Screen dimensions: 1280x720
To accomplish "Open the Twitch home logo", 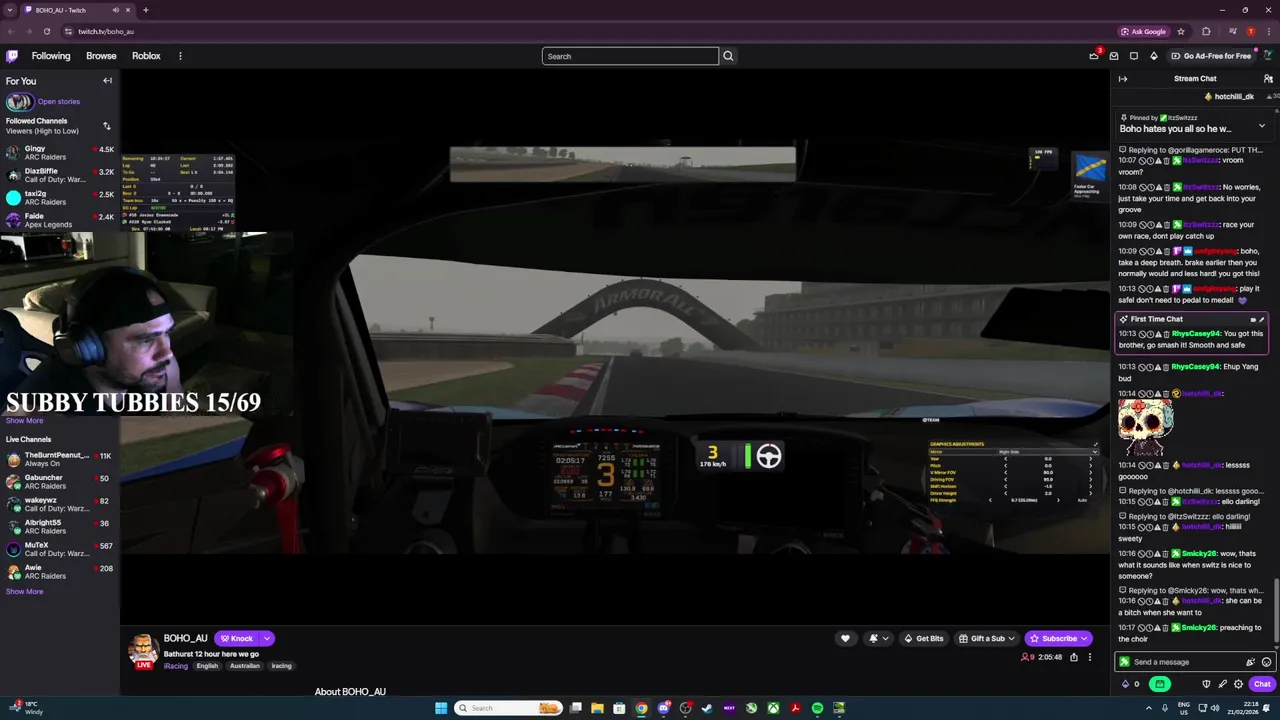I will (12, 56).
